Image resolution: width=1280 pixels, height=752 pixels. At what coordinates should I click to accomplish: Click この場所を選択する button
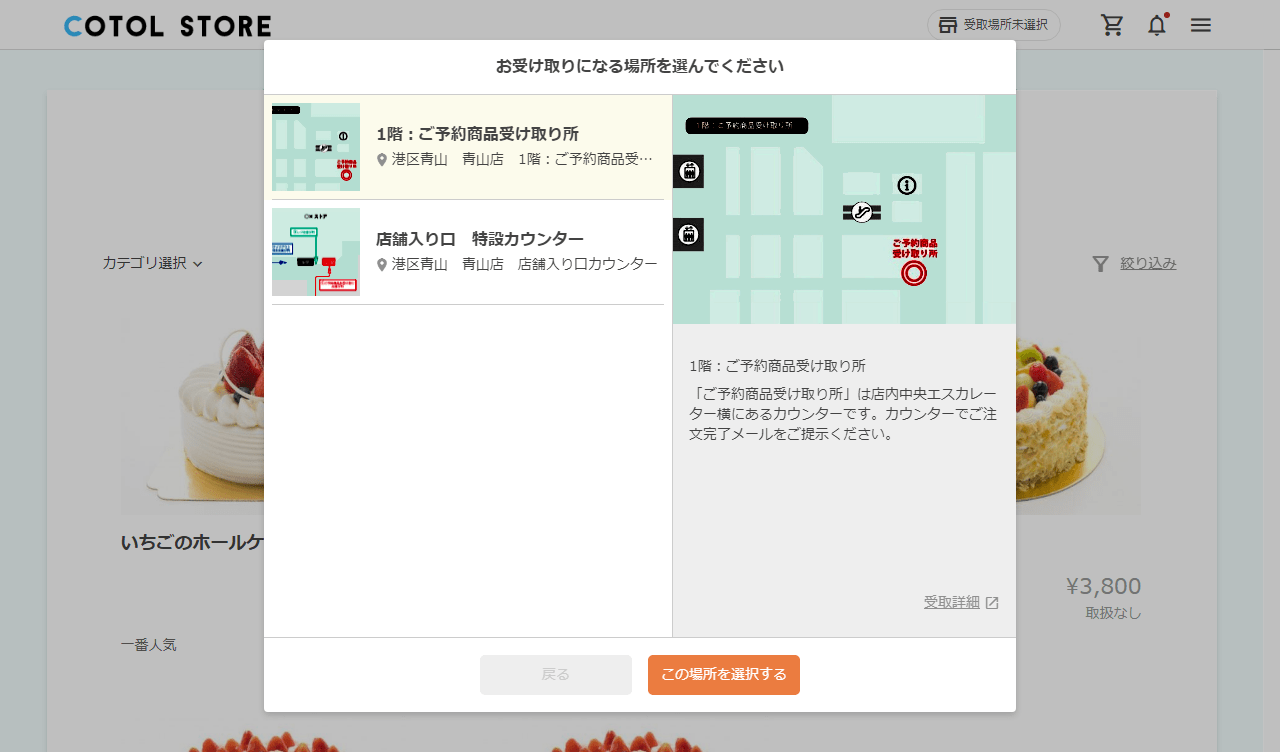(x=724, y=675)
